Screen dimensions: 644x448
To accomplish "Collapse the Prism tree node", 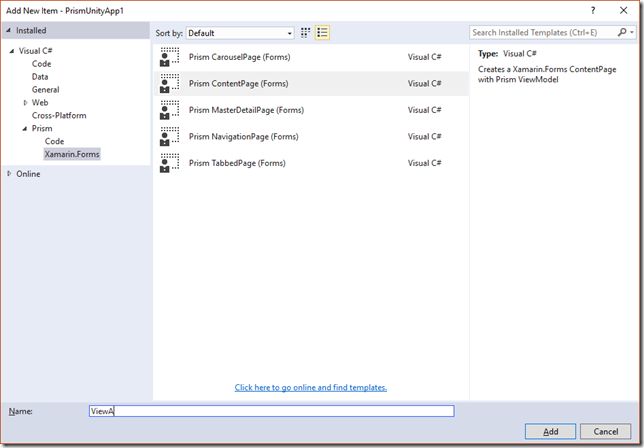I will (25, 129).
